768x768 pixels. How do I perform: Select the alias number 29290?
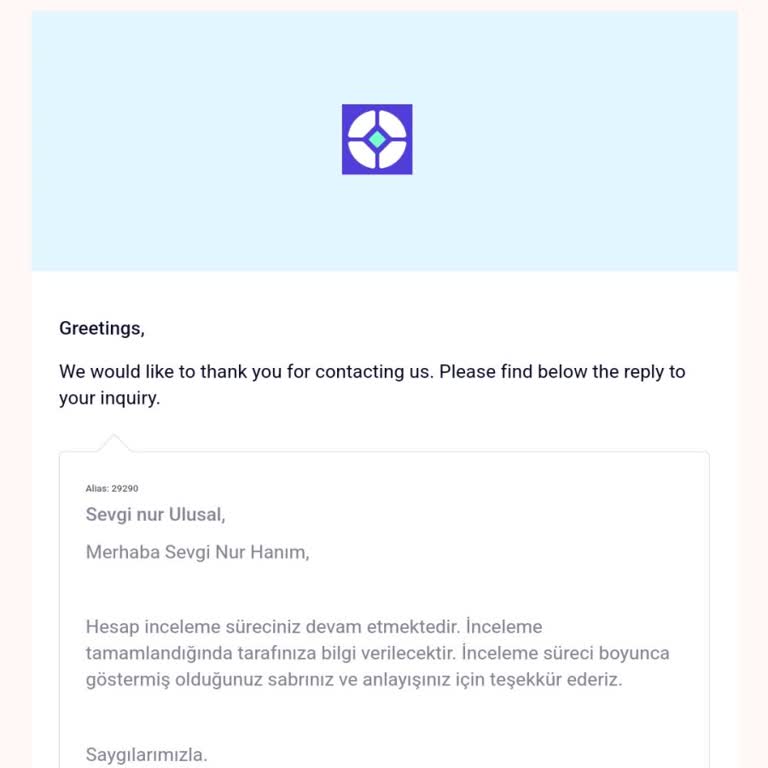[x=125, y=488]
